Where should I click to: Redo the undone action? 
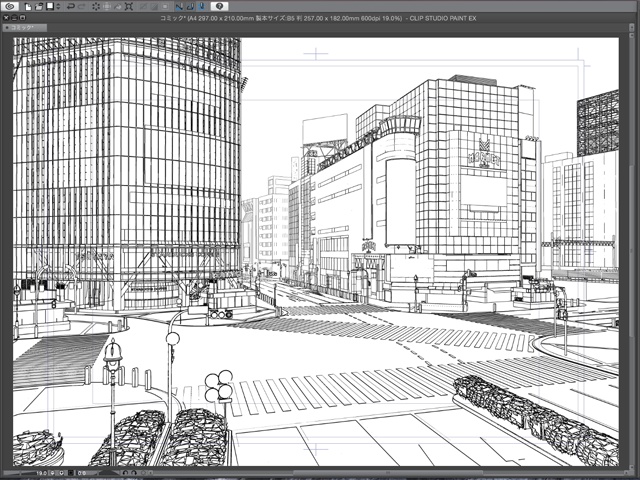tap(82, 7)
